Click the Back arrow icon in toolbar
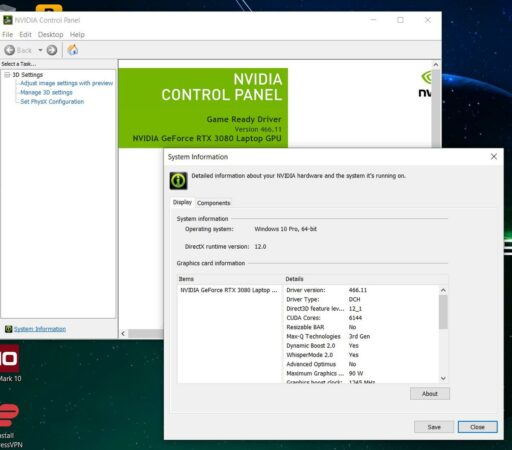This screenshot has width=512, height=450. pyautogui.click(x=9, y=50)
